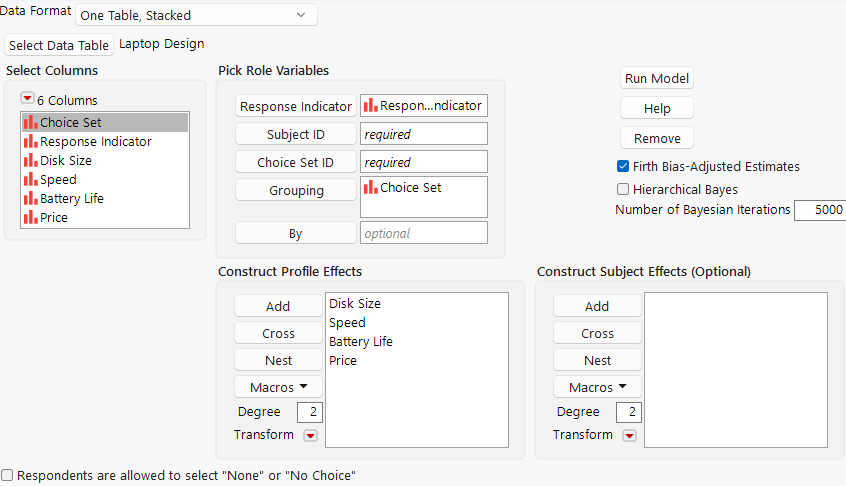Open Transform menu under Subject Effects
Screen dimensions: 846x486
click(629, 435)
